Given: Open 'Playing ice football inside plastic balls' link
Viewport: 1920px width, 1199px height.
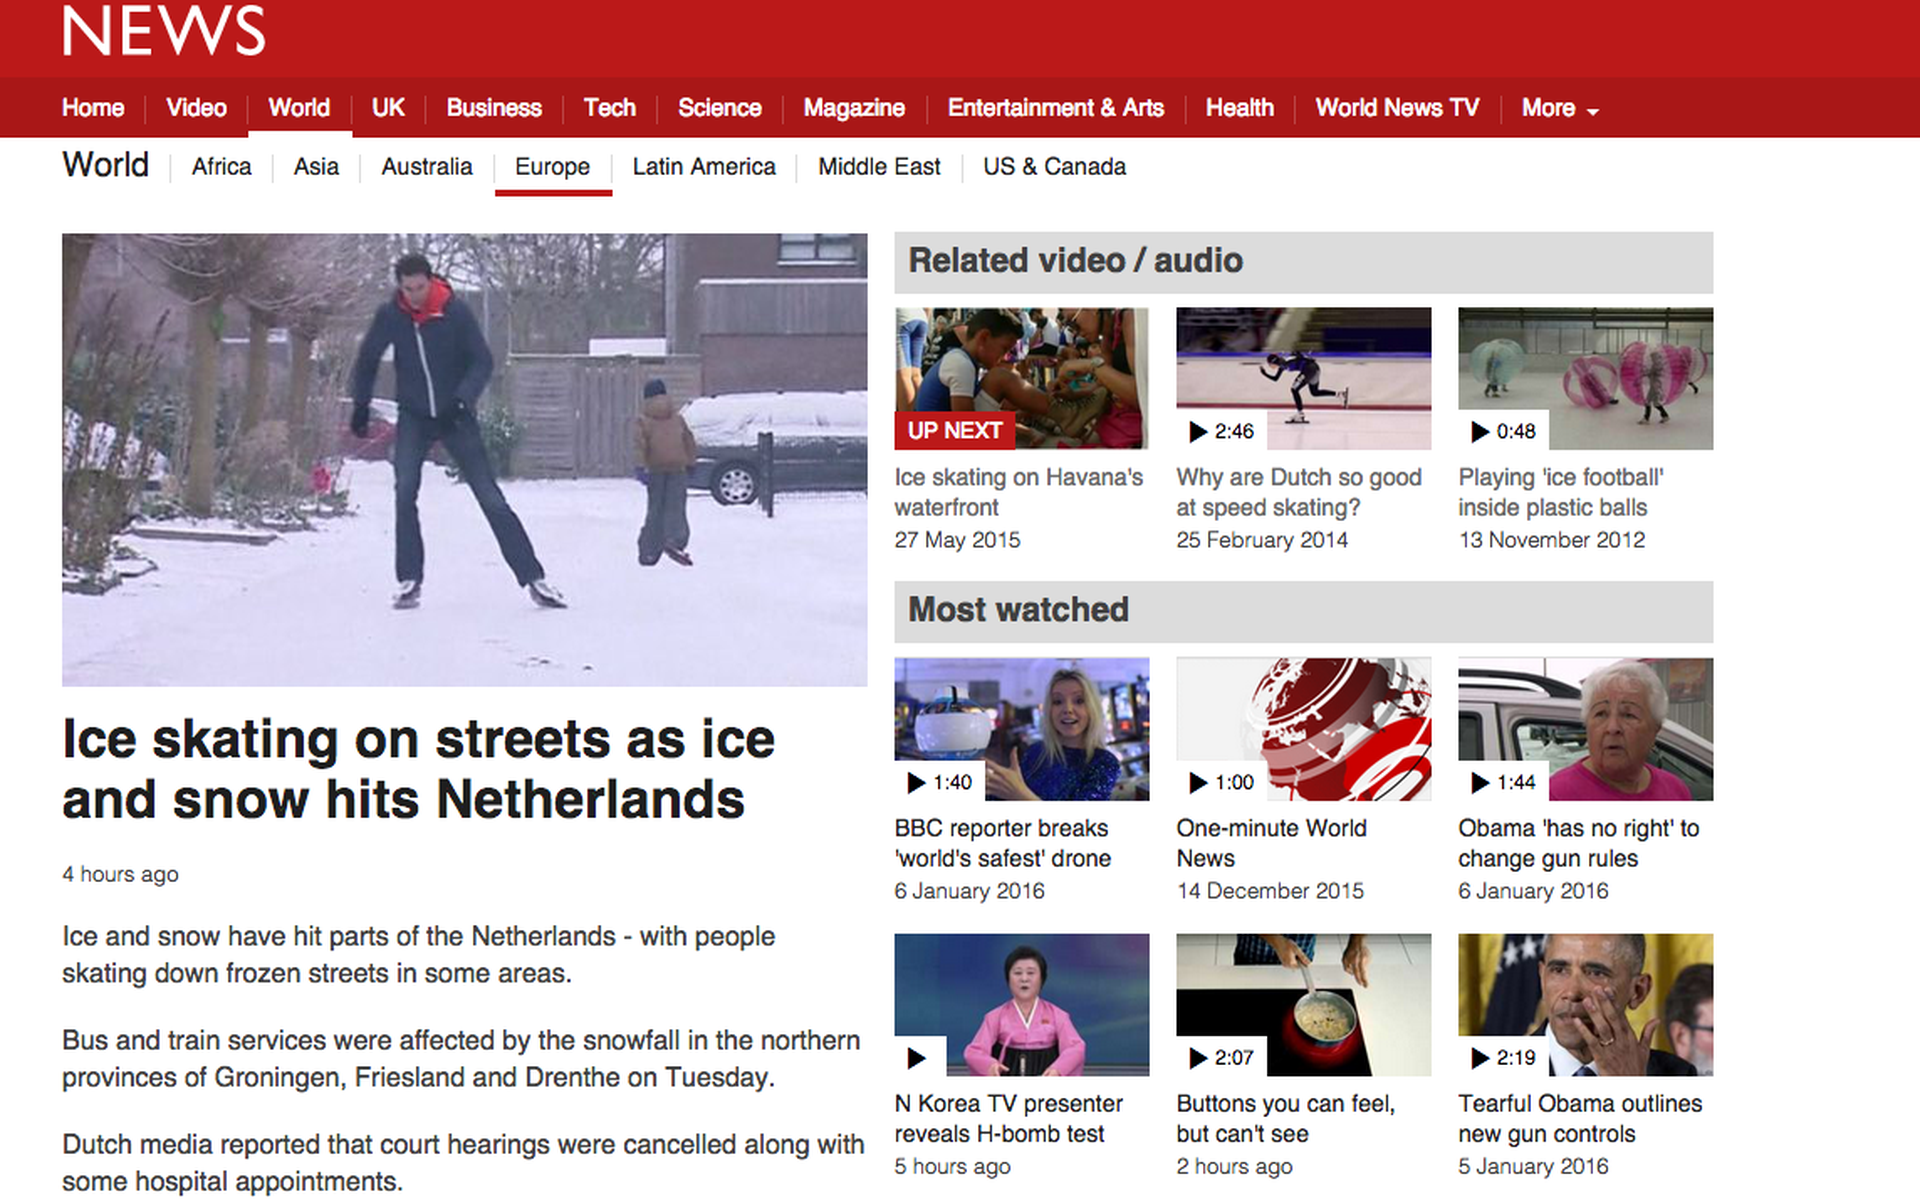Looking at the screenshot, I should 1561,492.
